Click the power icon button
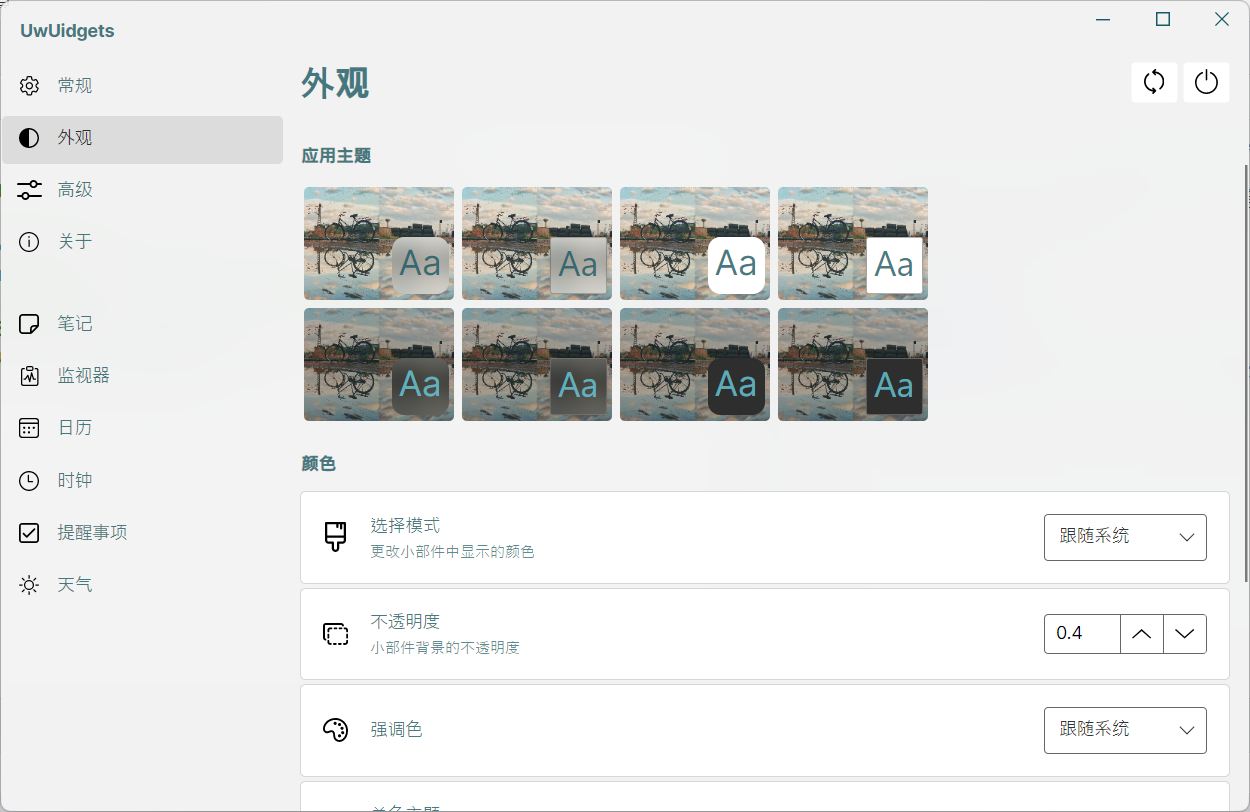The image size is (1250, 812). [1206, 82]
